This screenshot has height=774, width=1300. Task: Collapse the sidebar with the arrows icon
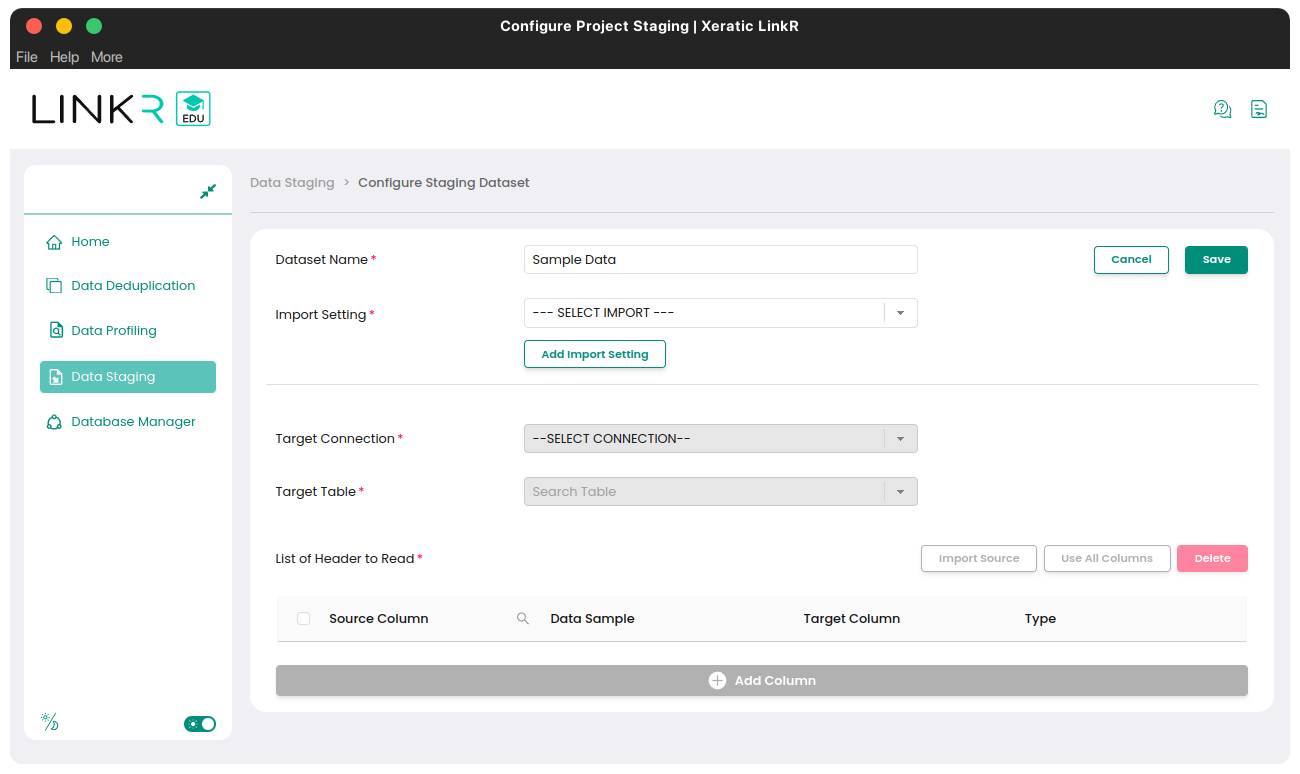pyautogui.click(x=208, y=191)
